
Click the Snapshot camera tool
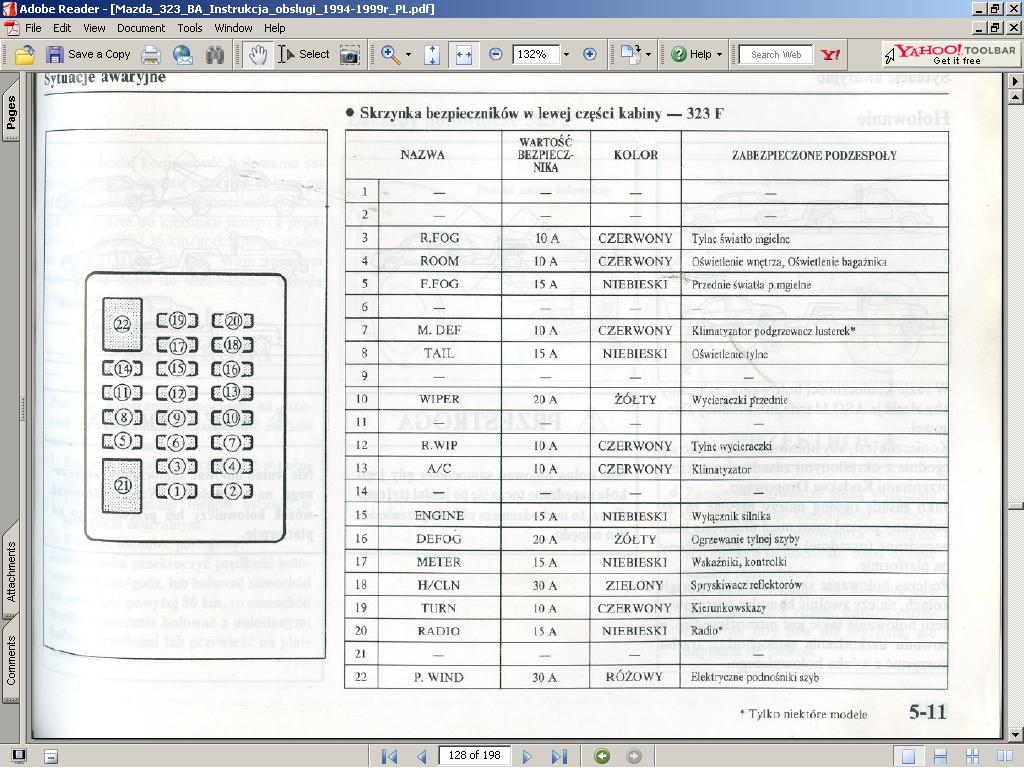350,54
